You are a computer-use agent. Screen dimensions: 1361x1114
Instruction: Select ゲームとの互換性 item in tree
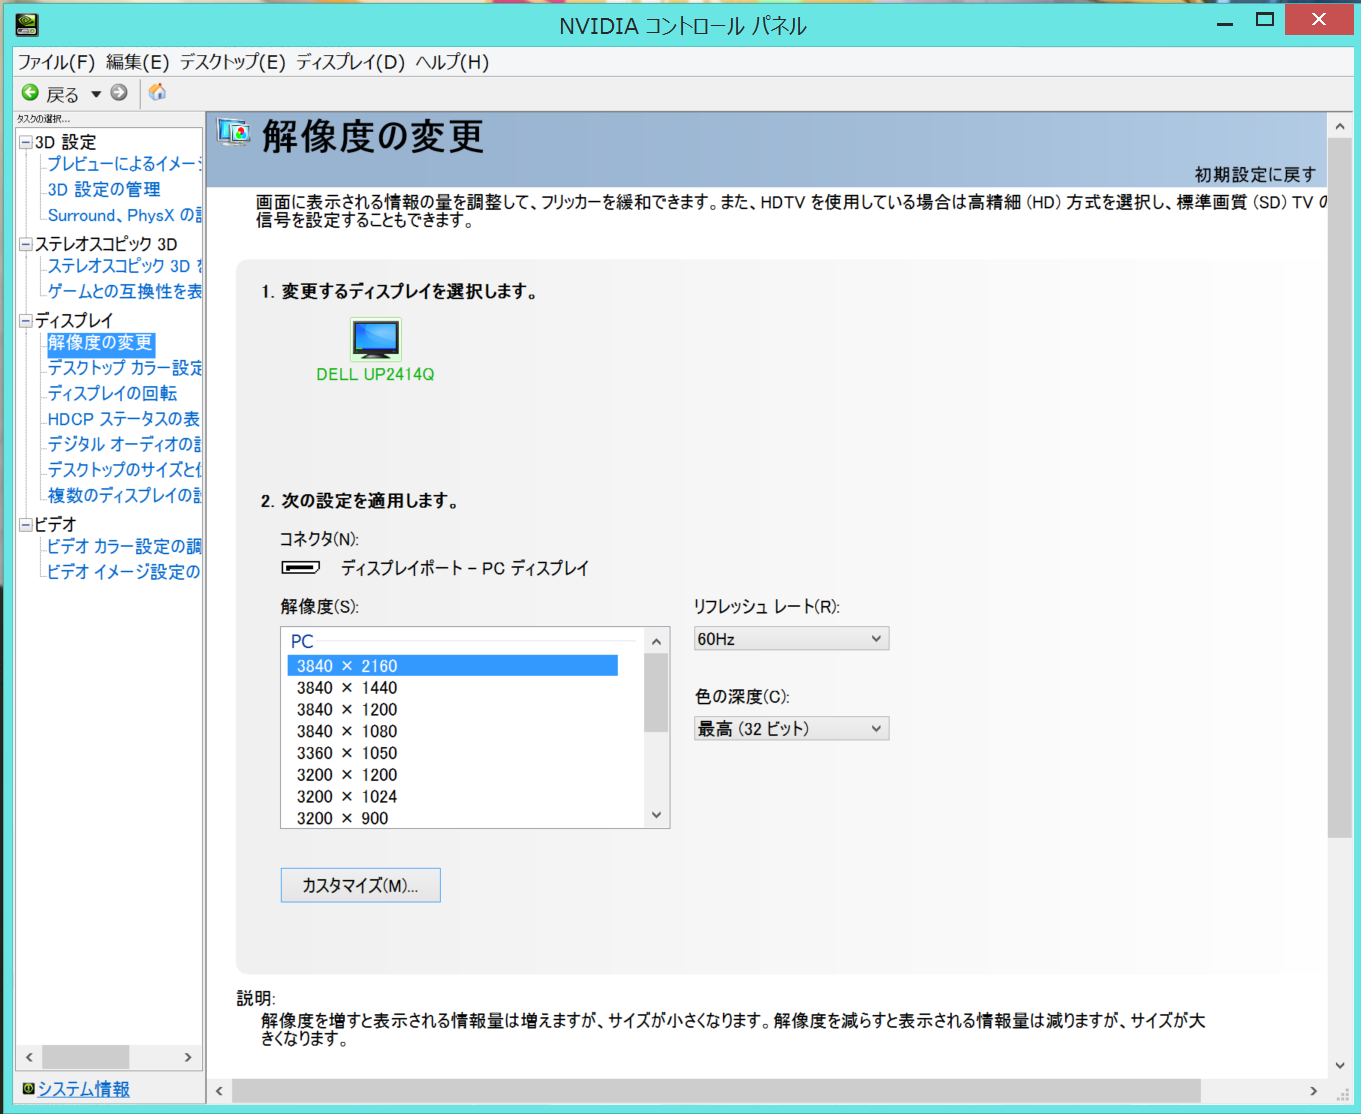click(x=125, y=291)
